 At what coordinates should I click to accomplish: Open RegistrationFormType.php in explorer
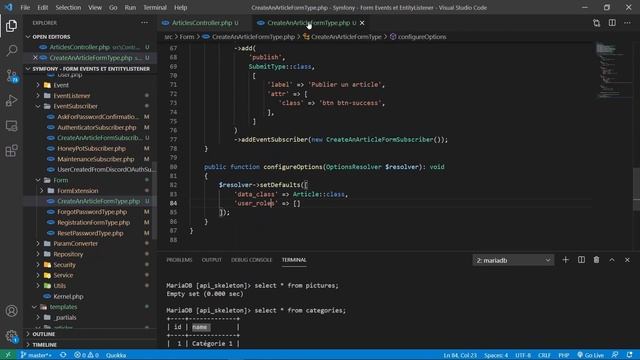pos(93,222)
